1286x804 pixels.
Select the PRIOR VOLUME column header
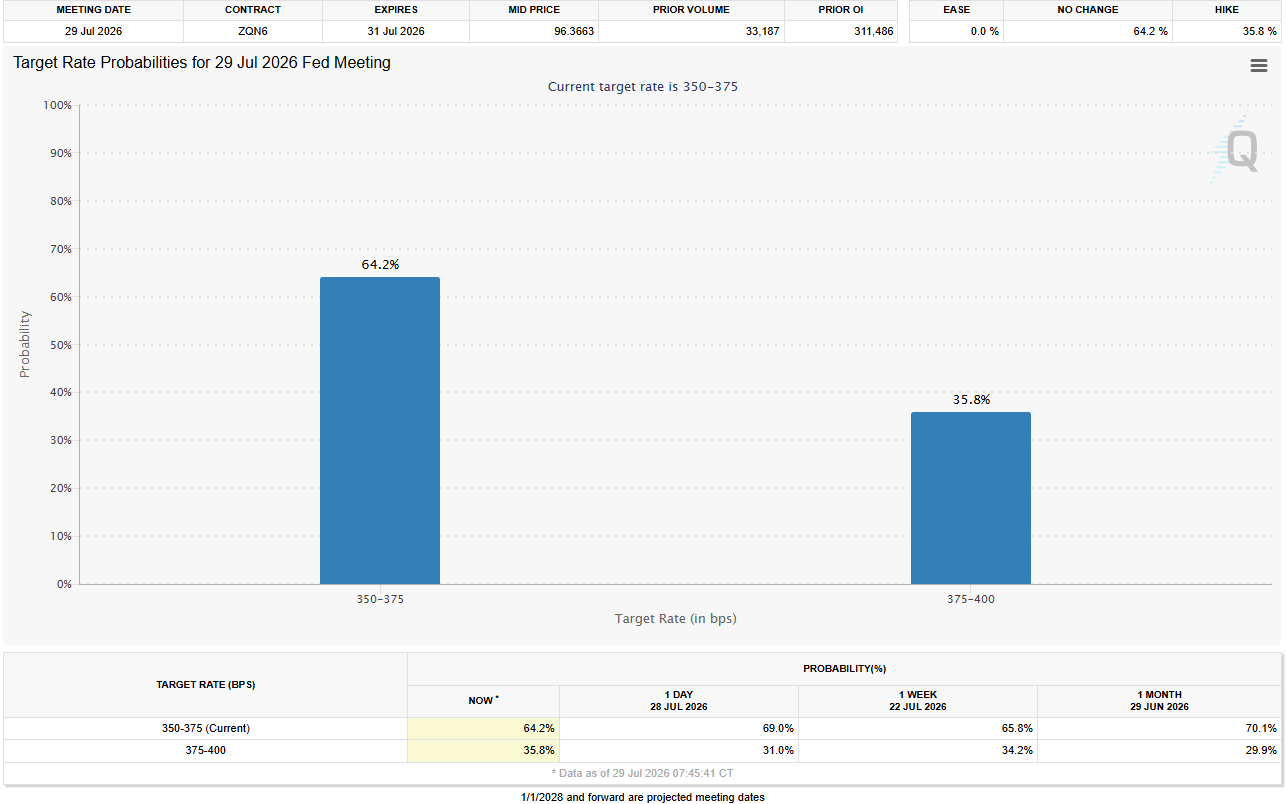coord(691,9)
